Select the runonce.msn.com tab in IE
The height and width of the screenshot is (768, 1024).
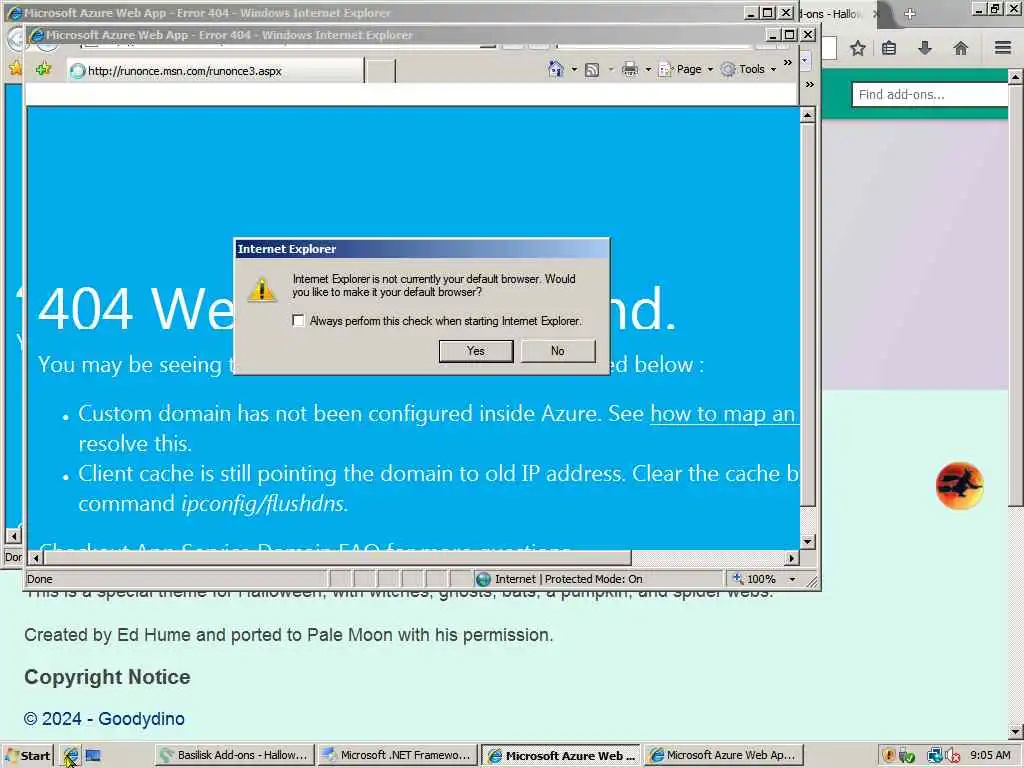pos(216,71)
